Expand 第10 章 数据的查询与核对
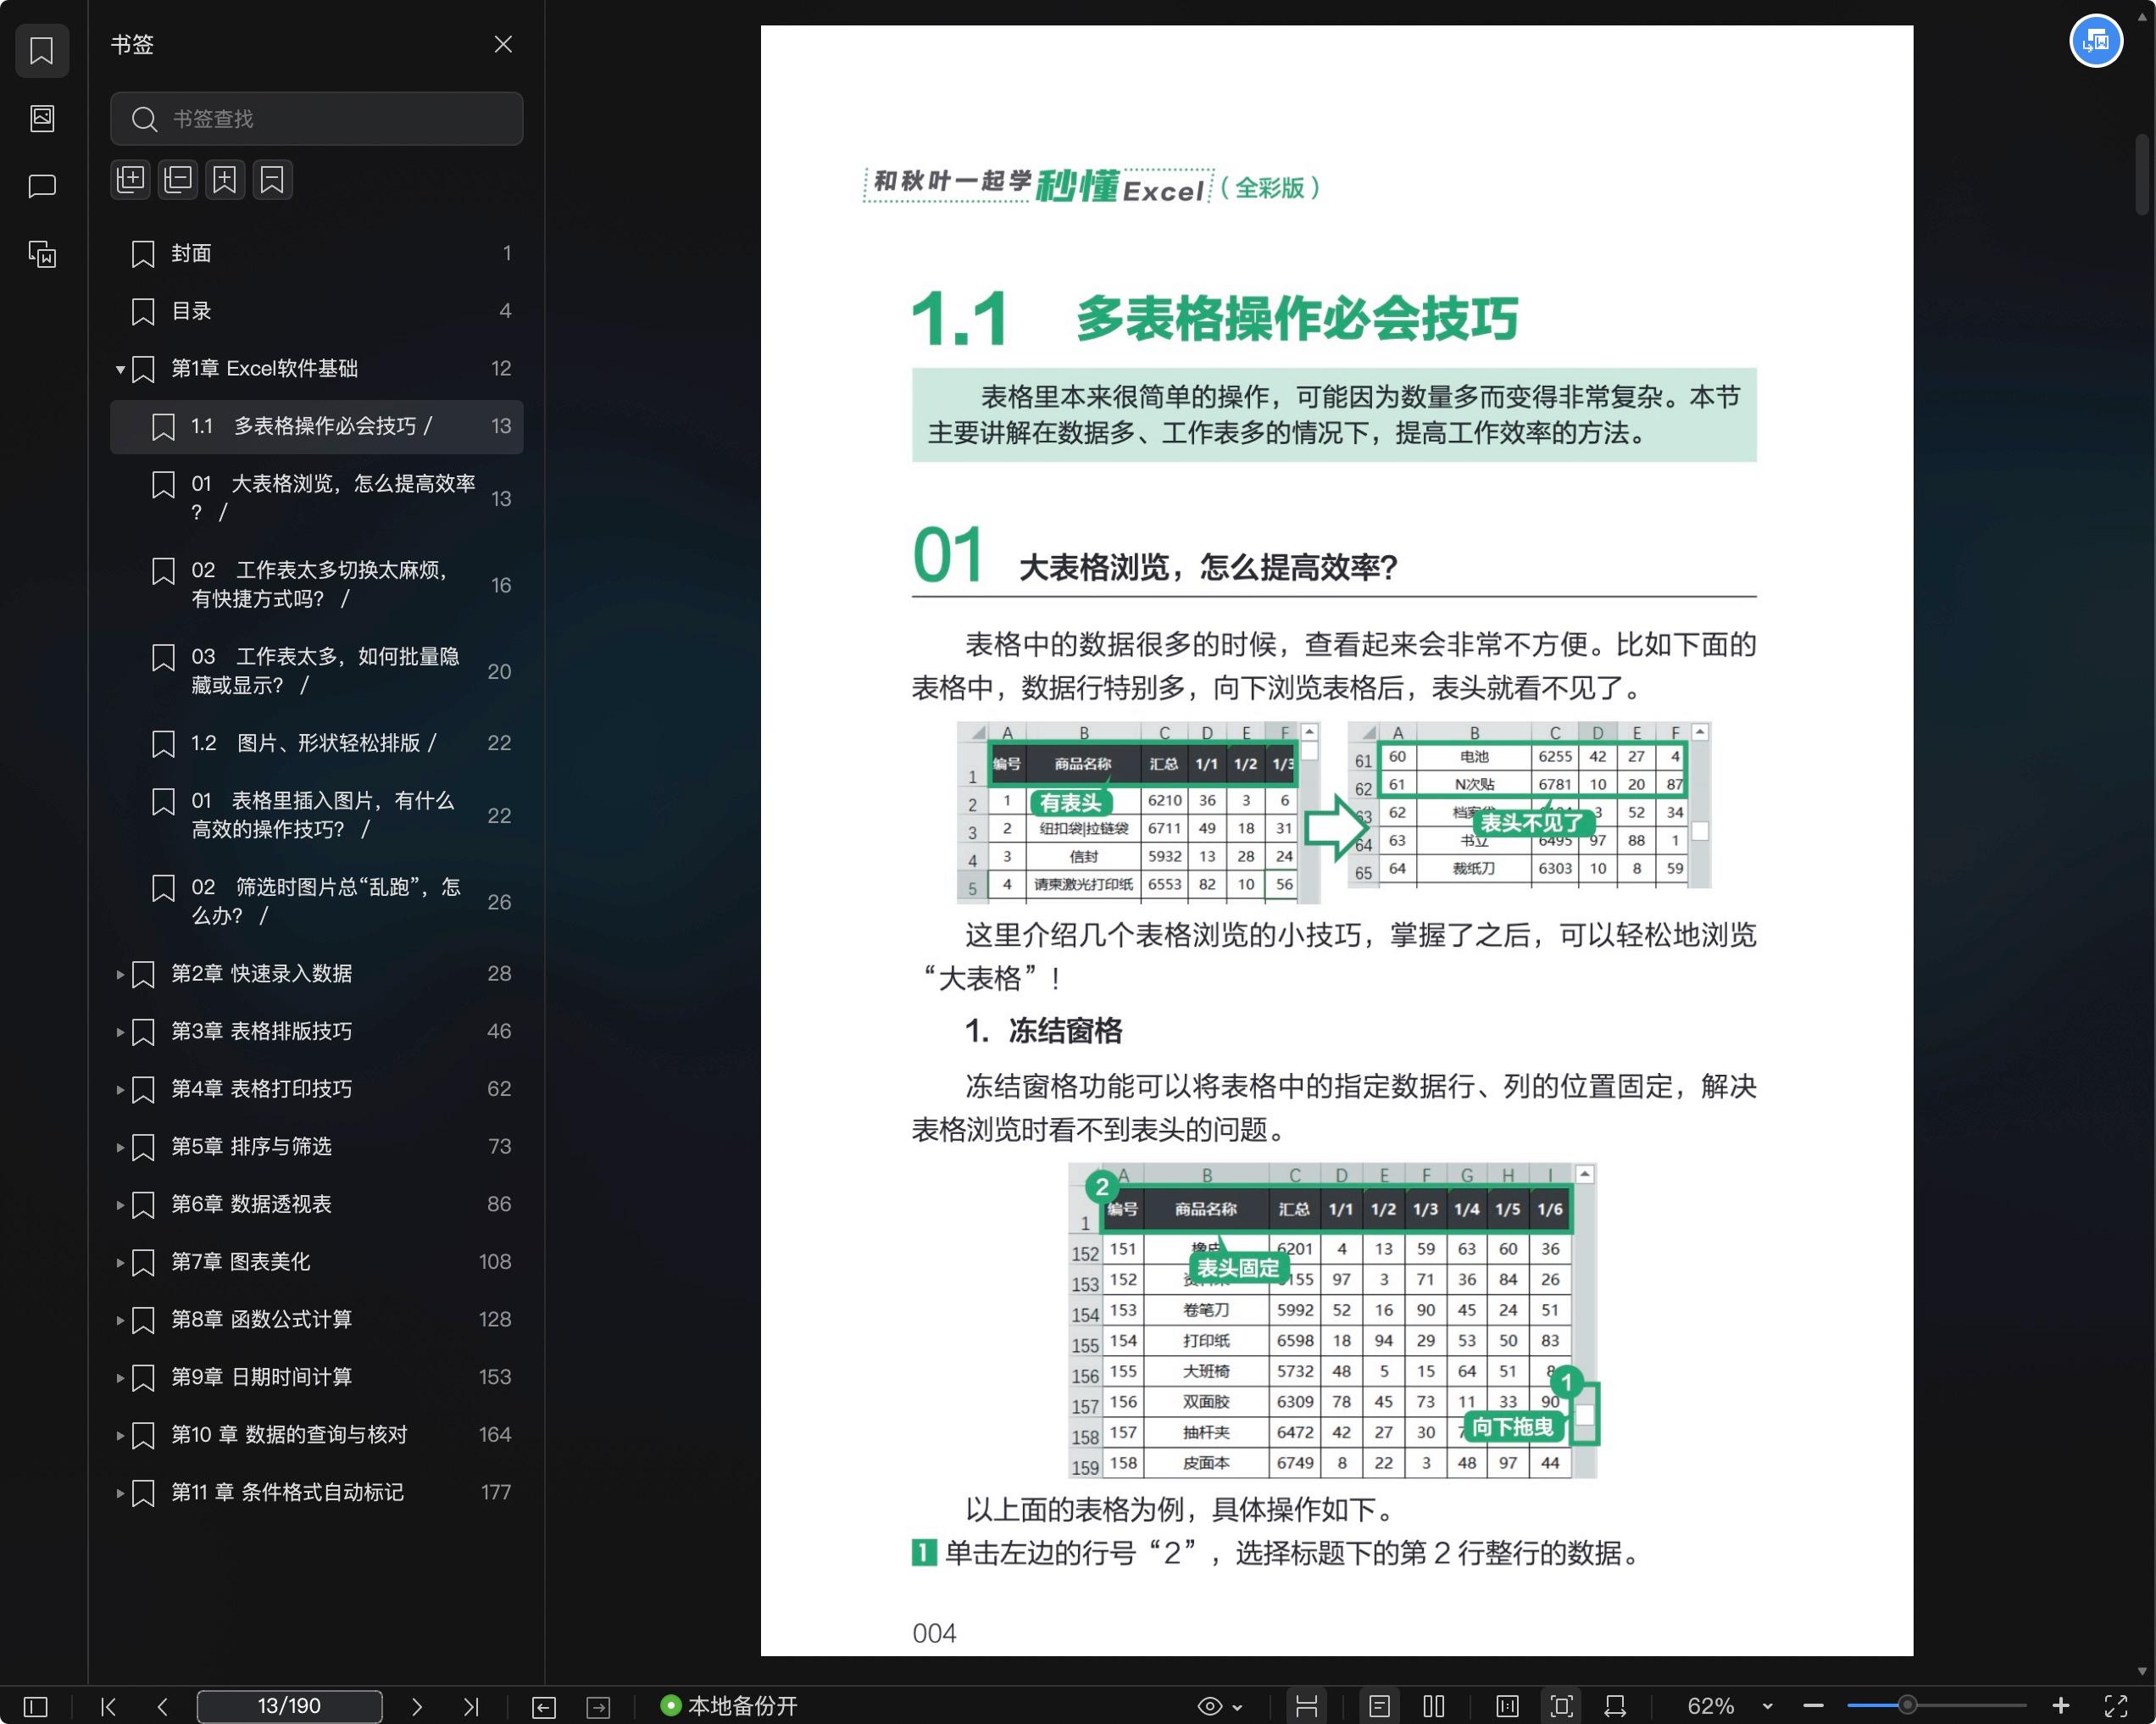Screen dimensions: 2156x1724 120,1435
